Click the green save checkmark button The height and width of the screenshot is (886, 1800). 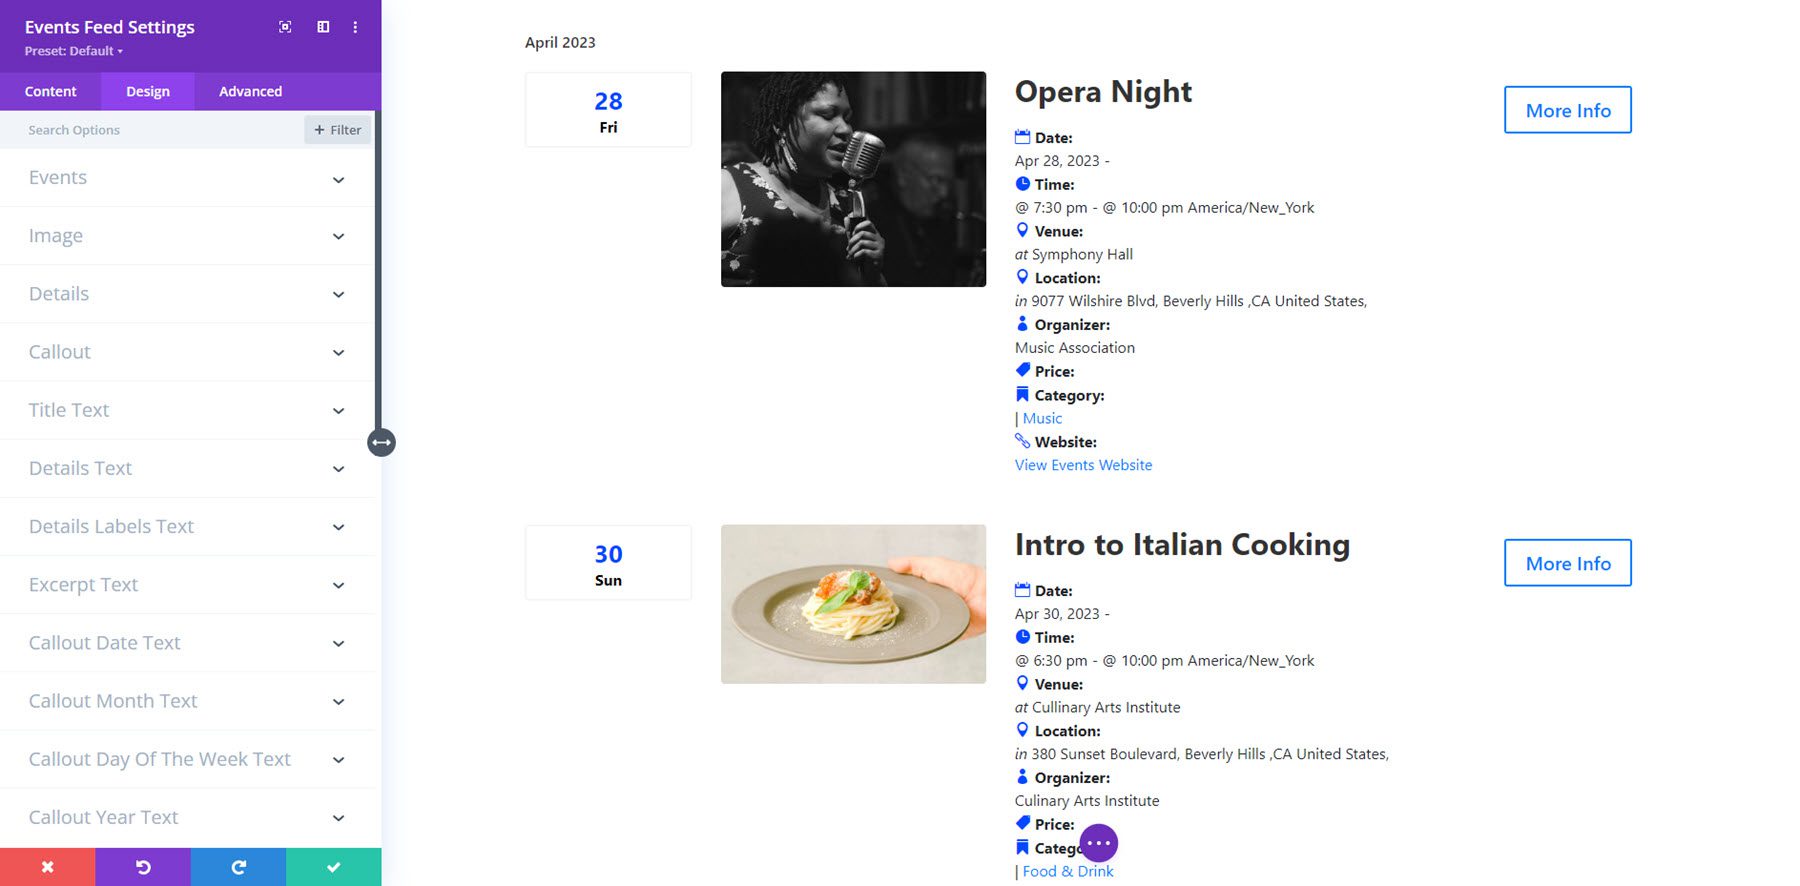pos(334,867)
